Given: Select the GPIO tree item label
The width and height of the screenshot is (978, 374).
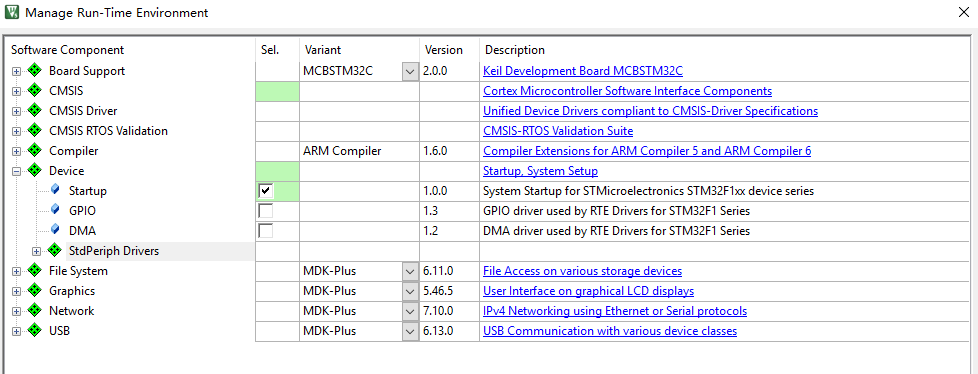Looking at the screenshot, I should click(82, 211).
